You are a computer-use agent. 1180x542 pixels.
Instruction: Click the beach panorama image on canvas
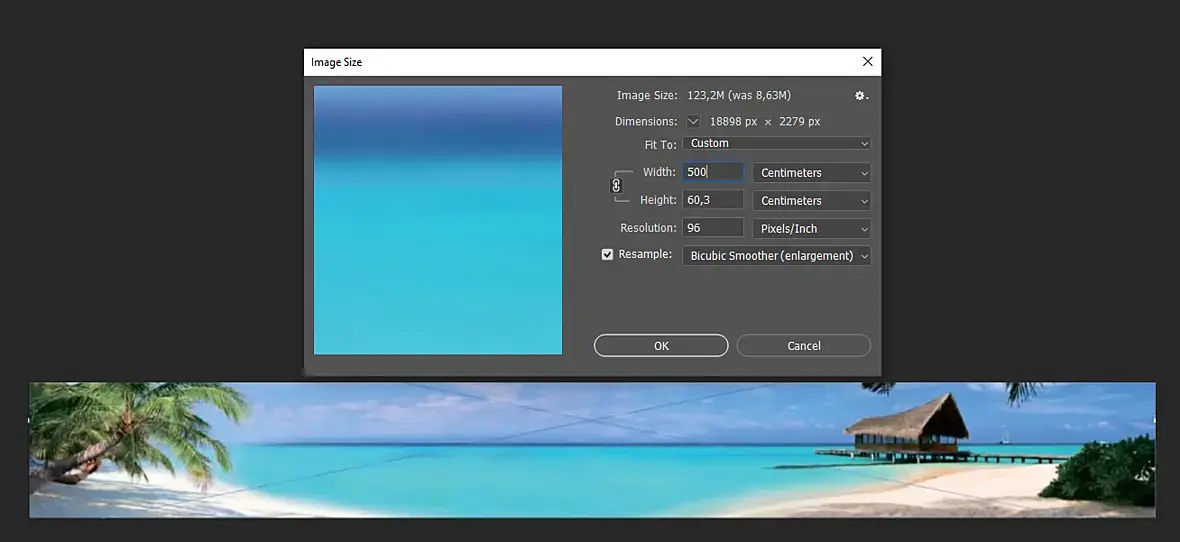(x=592, y=450)
